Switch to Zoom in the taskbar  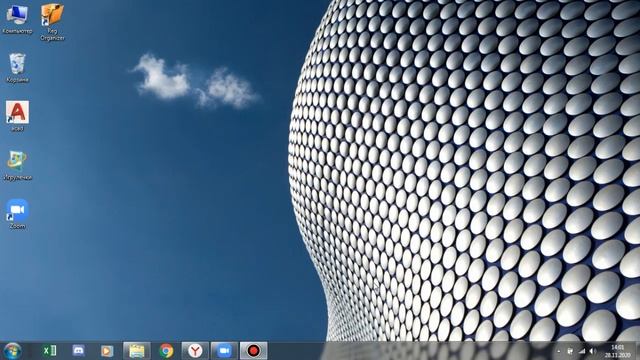click(224, 351)
